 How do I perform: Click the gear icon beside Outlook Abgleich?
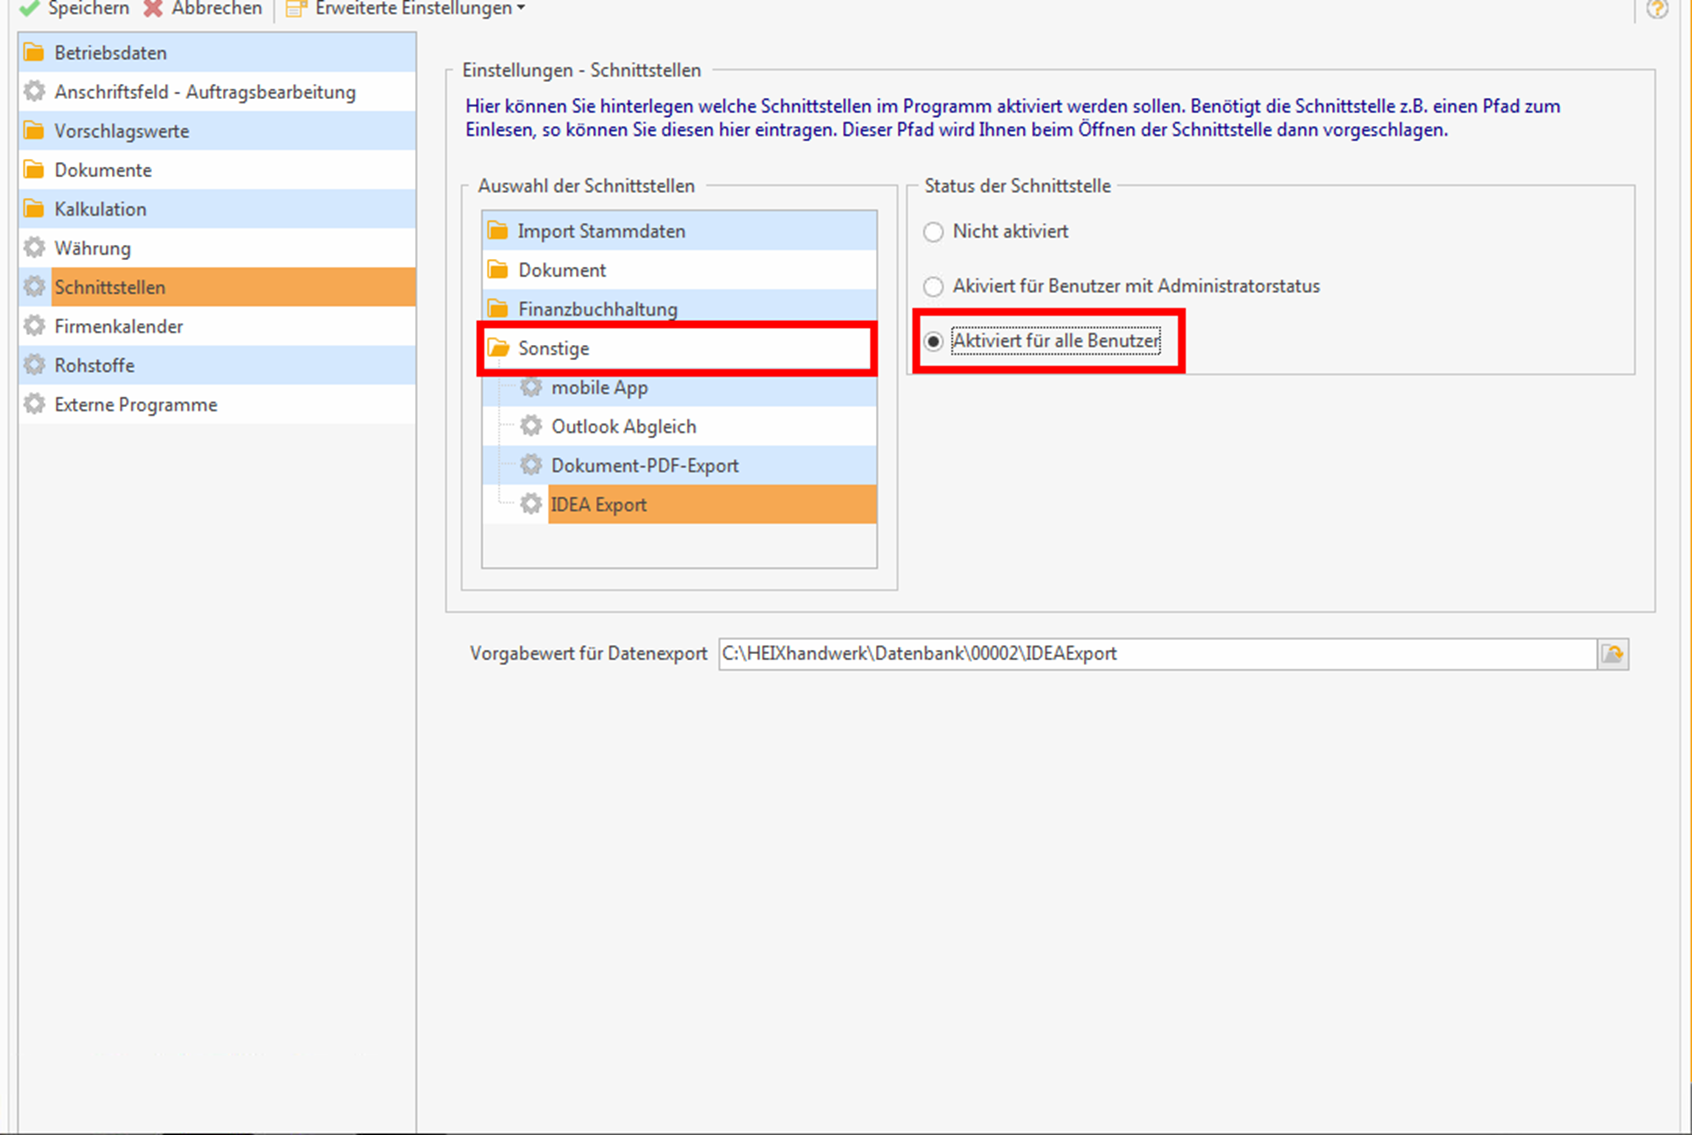pyautogui.click(x=531, y=427)
